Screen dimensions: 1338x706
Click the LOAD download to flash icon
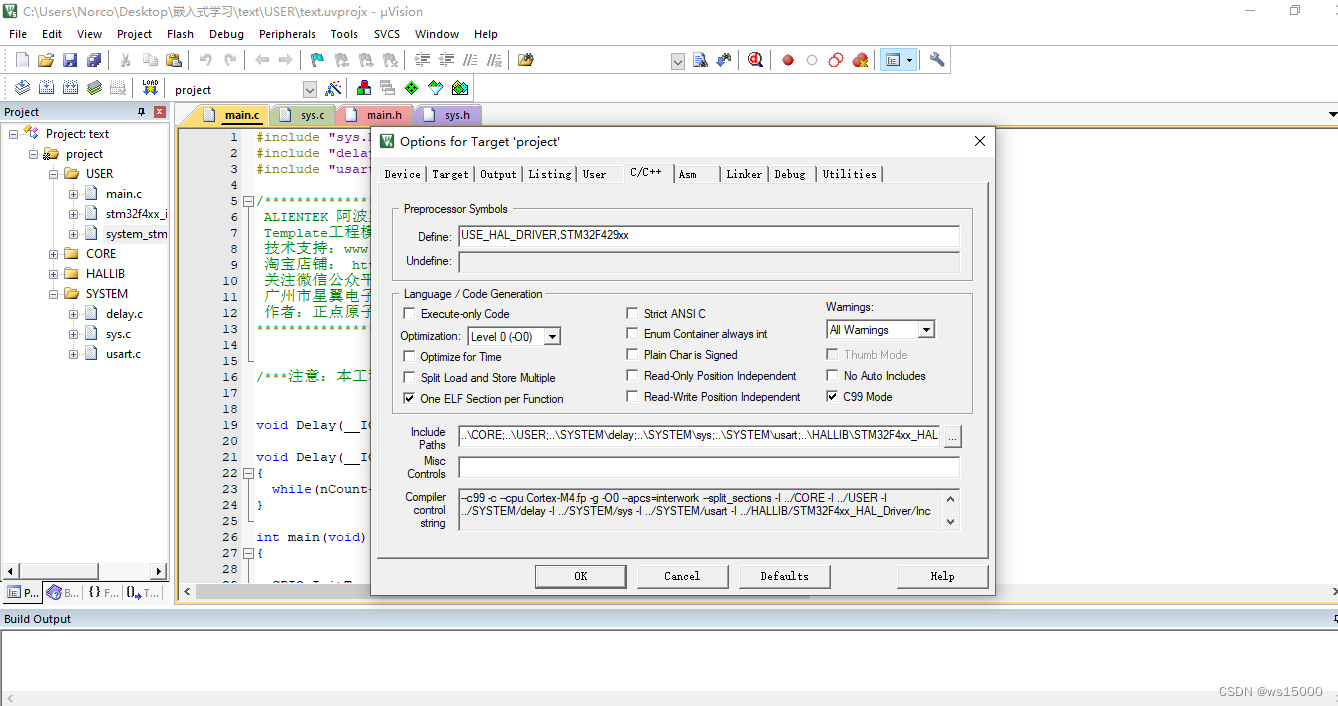[x=150, y=88]
